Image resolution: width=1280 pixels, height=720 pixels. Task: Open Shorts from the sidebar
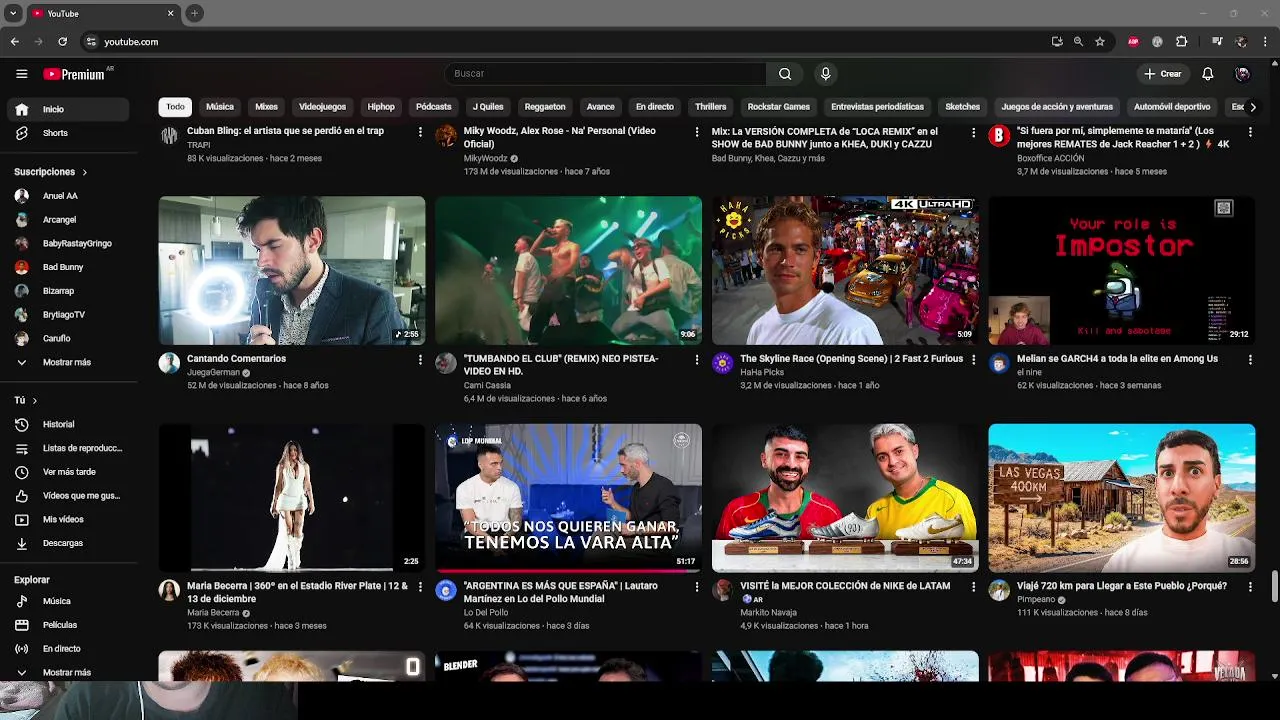click(x=69, y=133)
